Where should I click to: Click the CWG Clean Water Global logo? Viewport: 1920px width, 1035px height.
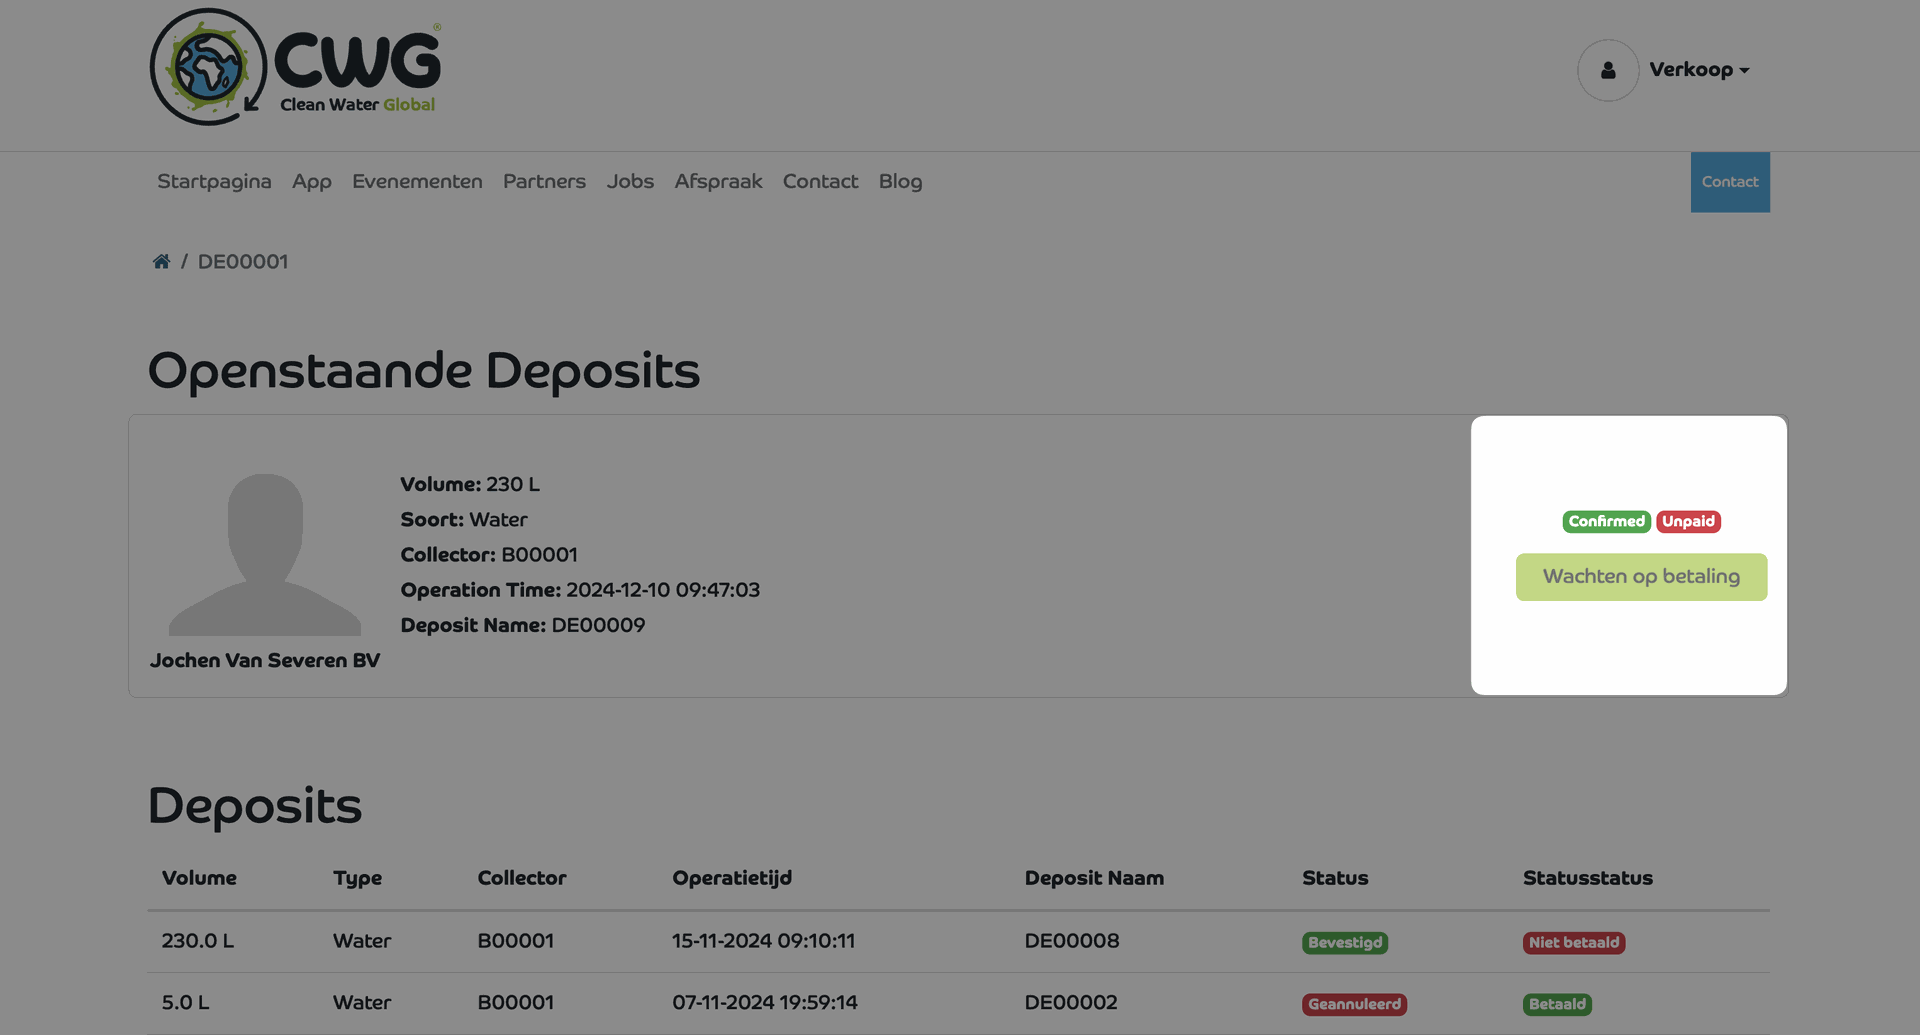tap(295, 67)
